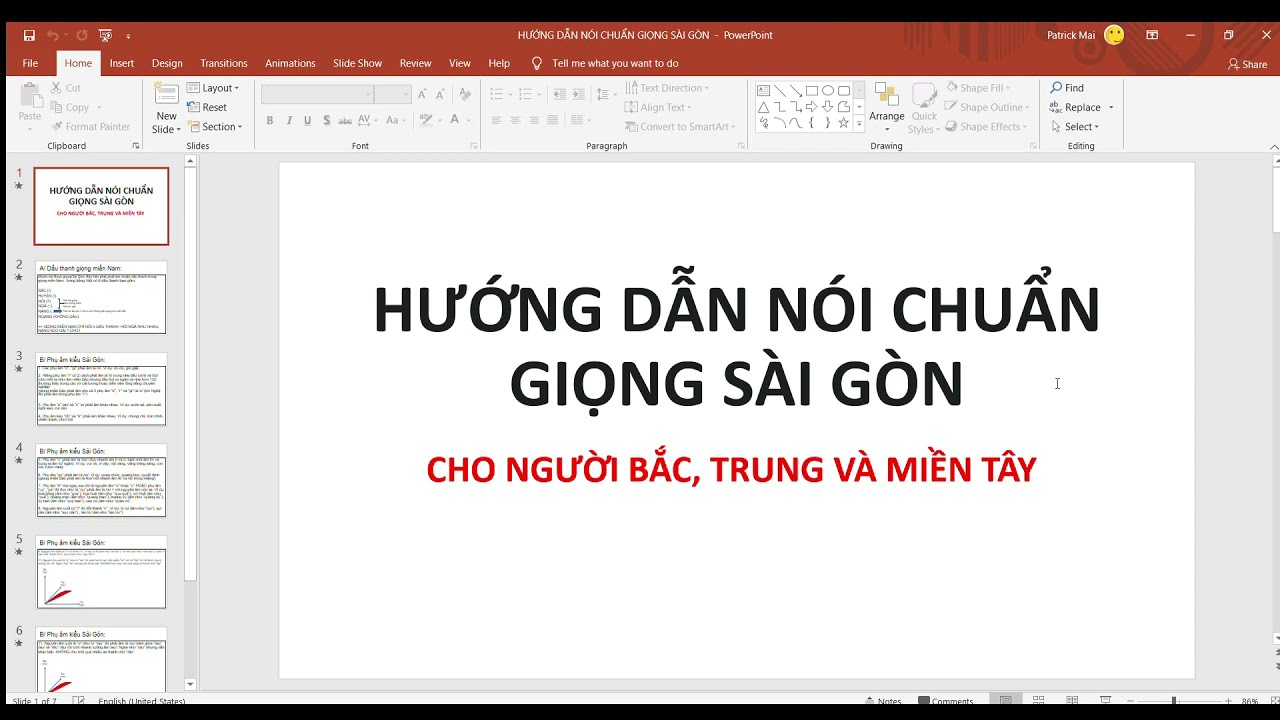Click the Redo/Repeat icon

[82, 35]
